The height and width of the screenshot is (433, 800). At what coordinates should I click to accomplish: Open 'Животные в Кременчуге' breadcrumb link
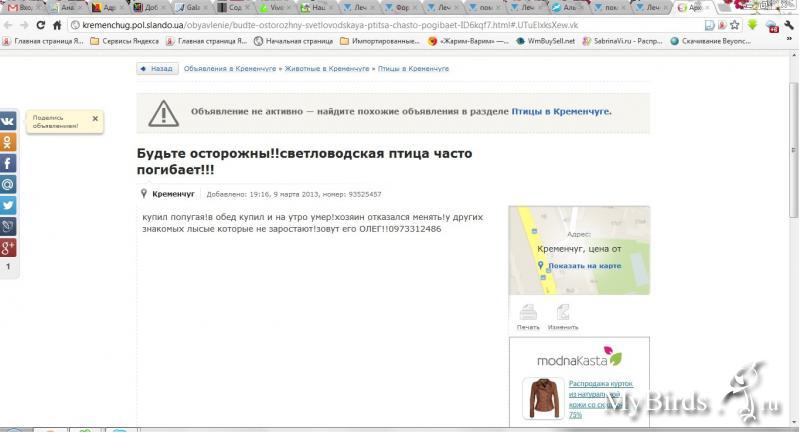coord(325,69)
